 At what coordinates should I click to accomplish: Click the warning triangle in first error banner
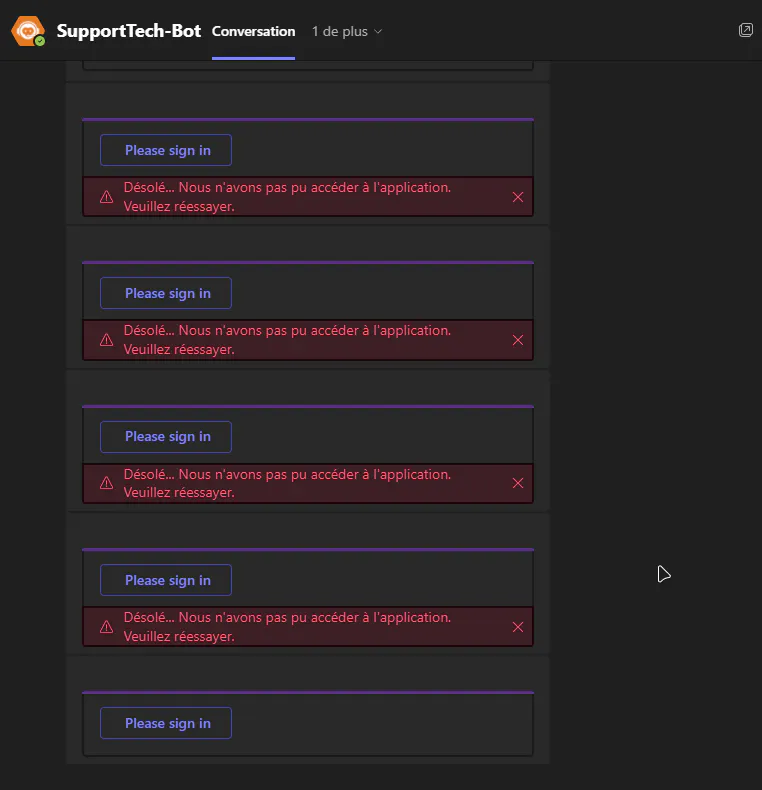coord(106,197)
